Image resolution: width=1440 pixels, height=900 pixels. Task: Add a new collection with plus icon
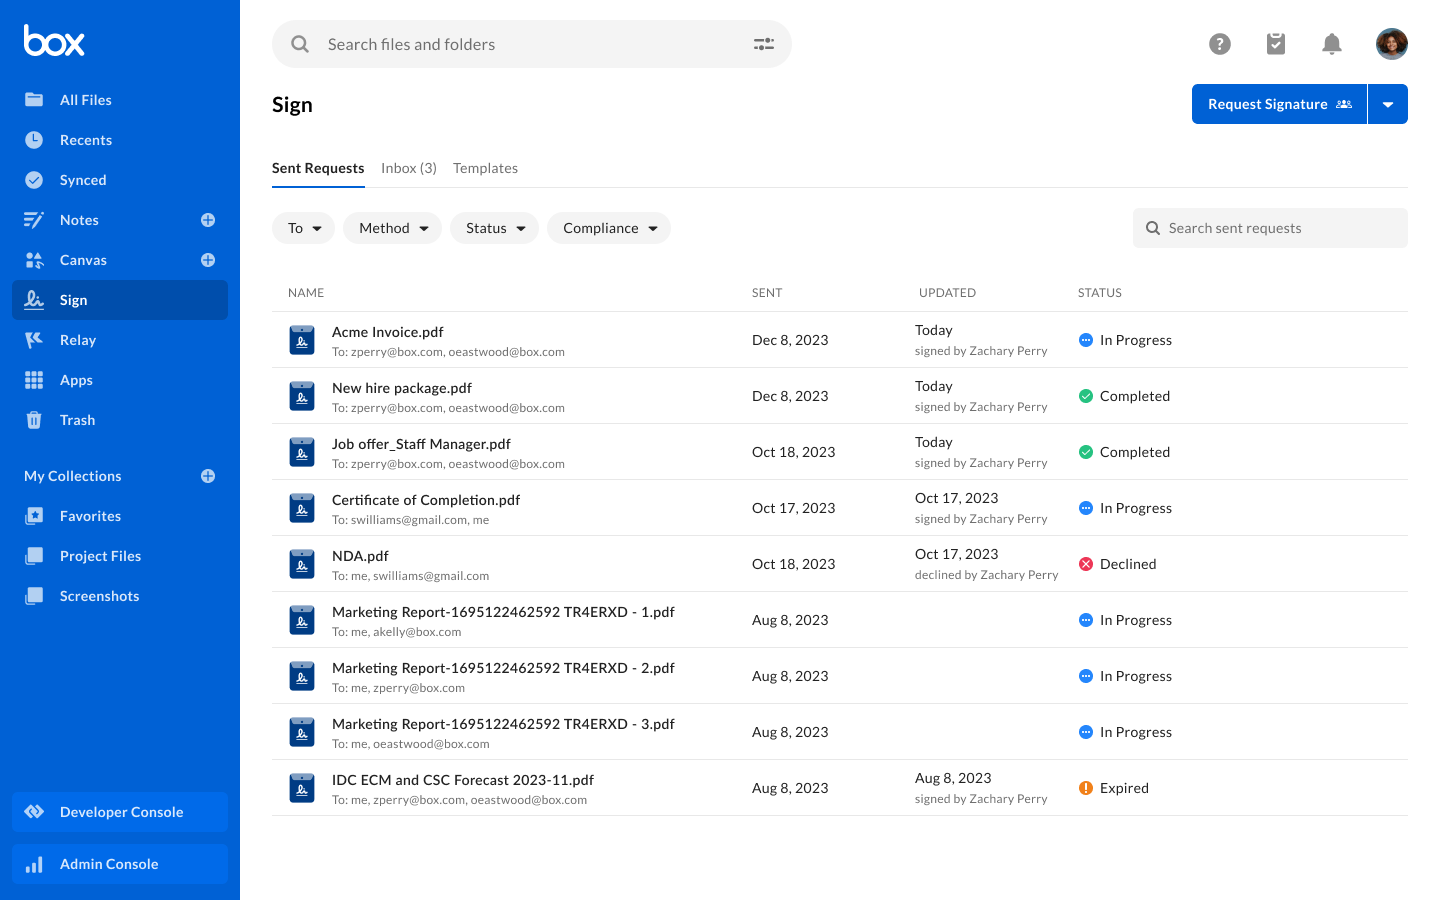208,476
